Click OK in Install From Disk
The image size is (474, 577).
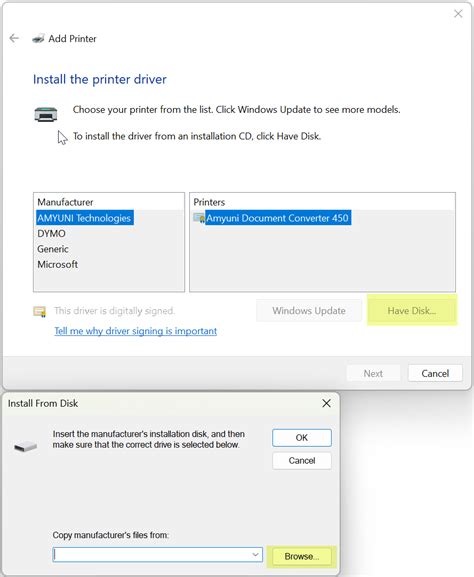pyautogui.click(x=302, y=438)
